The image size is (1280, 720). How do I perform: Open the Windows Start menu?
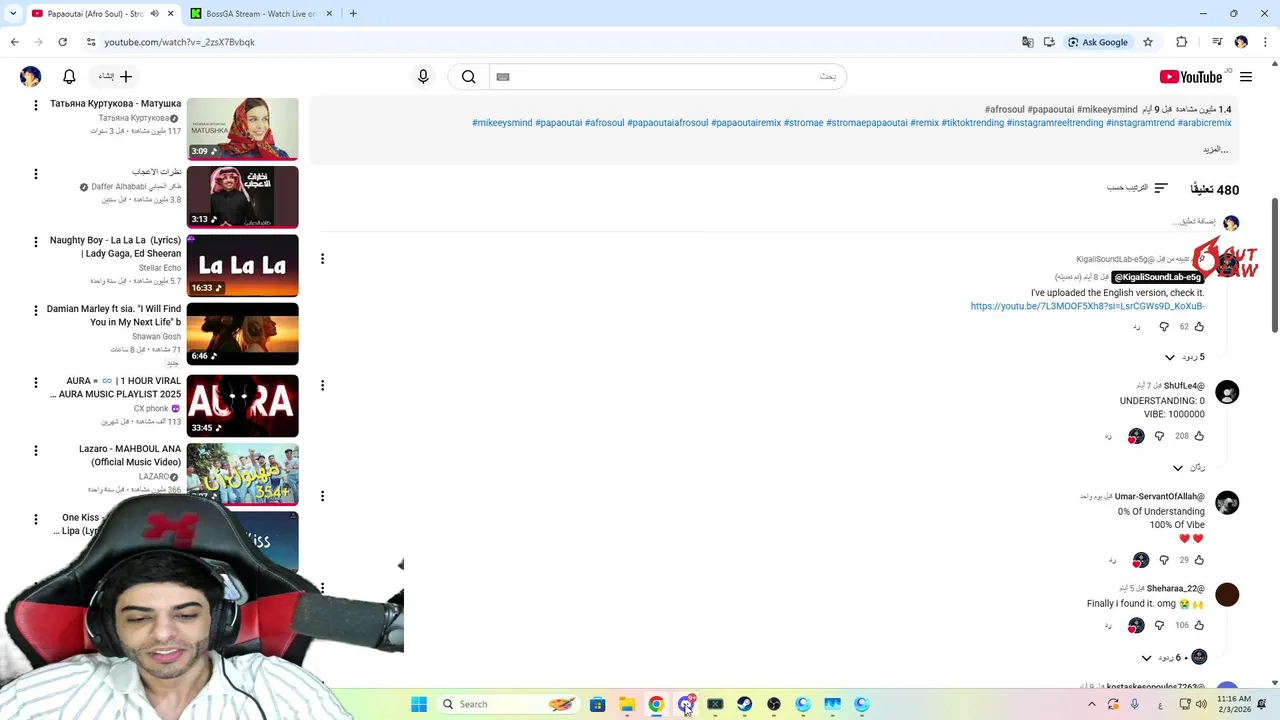419,704
